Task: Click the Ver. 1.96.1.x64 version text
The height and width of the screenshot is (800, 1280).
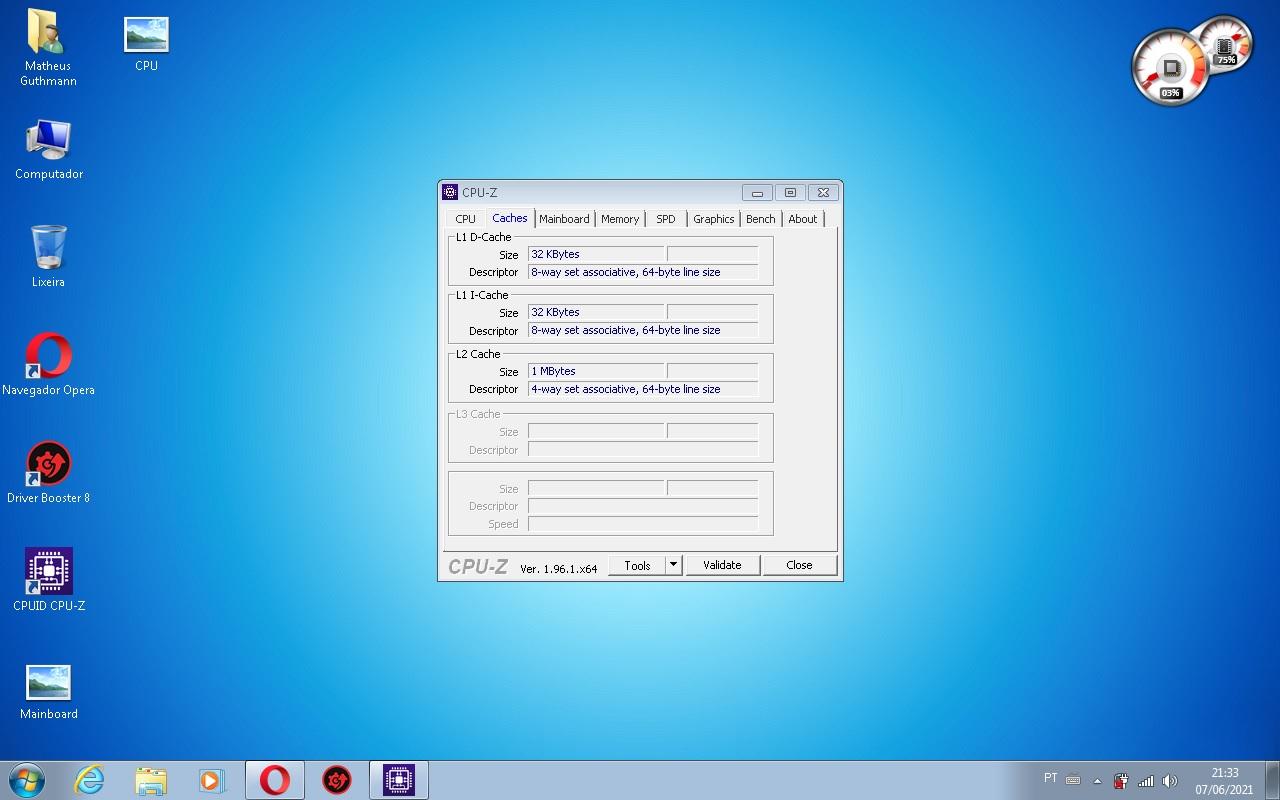Action: (x=558, y=568)
